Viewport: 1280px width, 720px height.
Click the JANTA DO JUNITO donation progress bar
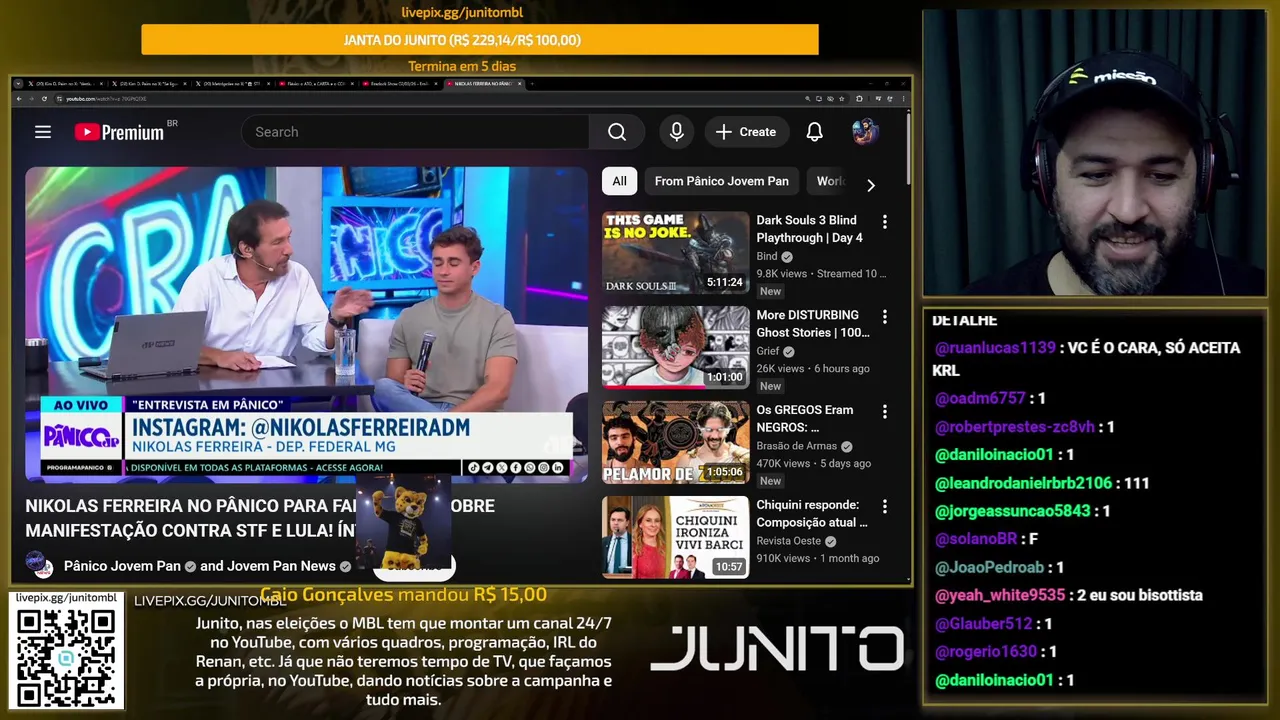[480, 40]
